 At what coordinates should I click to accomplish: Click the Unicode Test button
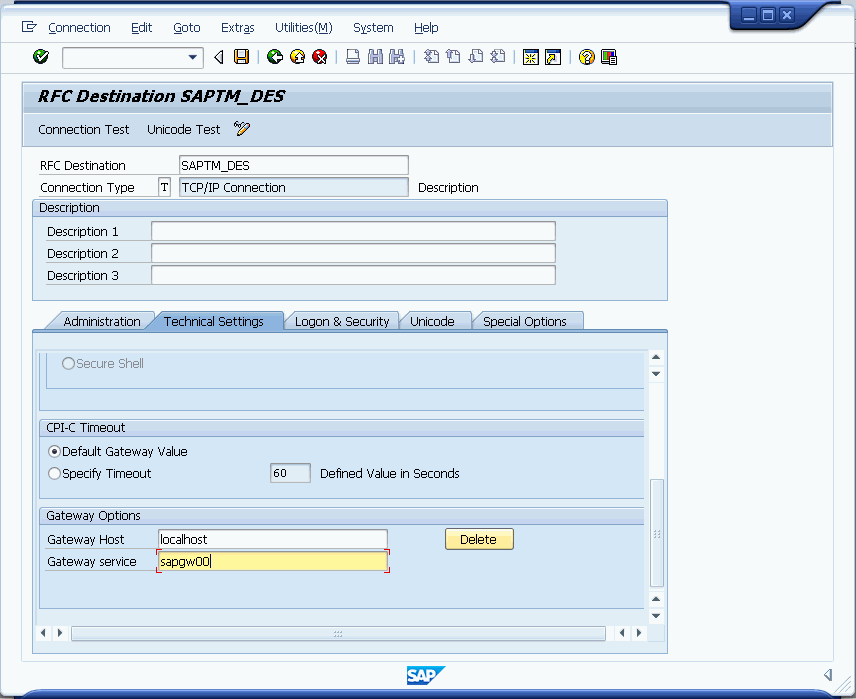pos(183,129)
